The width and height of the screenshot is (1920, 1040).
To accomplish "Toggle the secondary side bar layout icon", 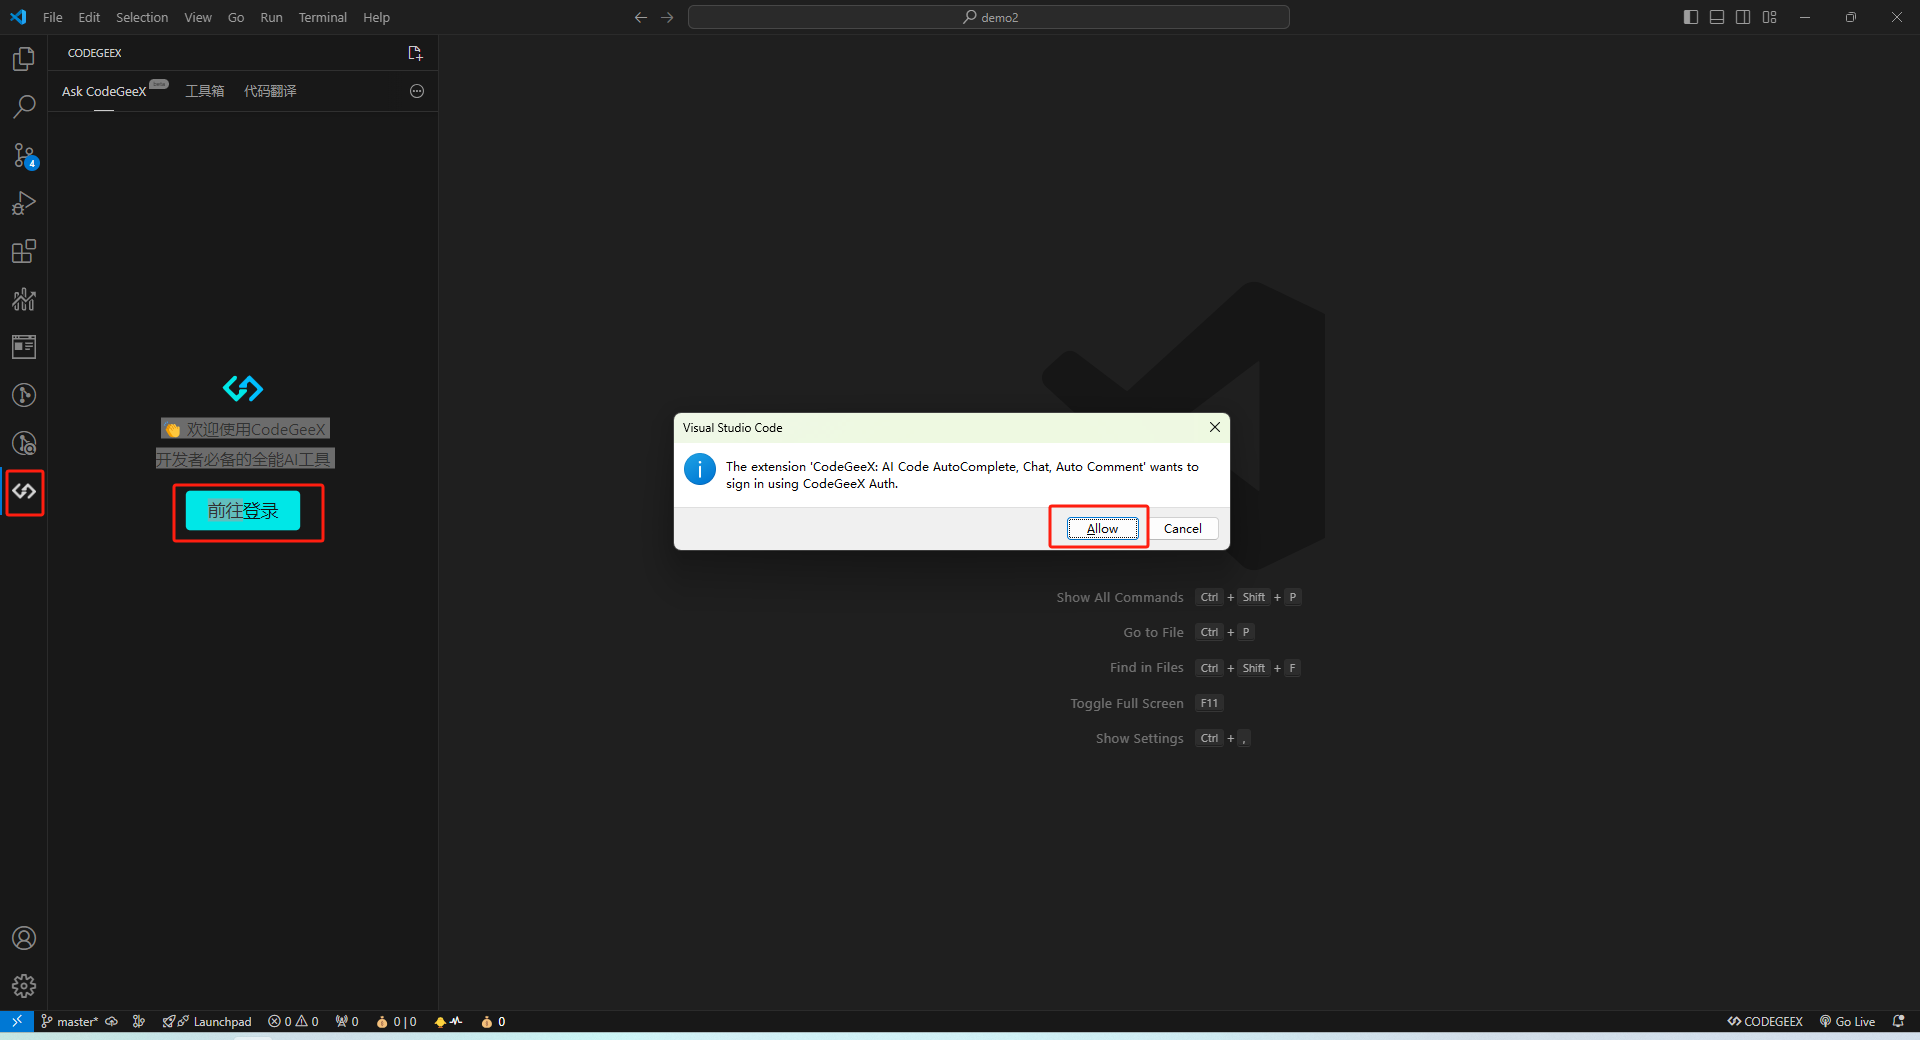I will pos(1743,17).
